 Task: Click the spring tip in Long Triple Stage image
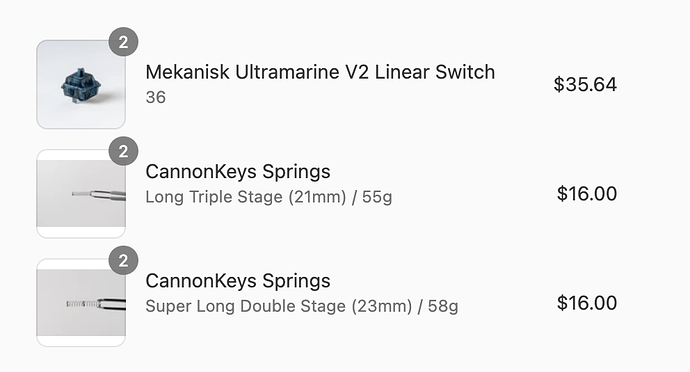(81, 194)
